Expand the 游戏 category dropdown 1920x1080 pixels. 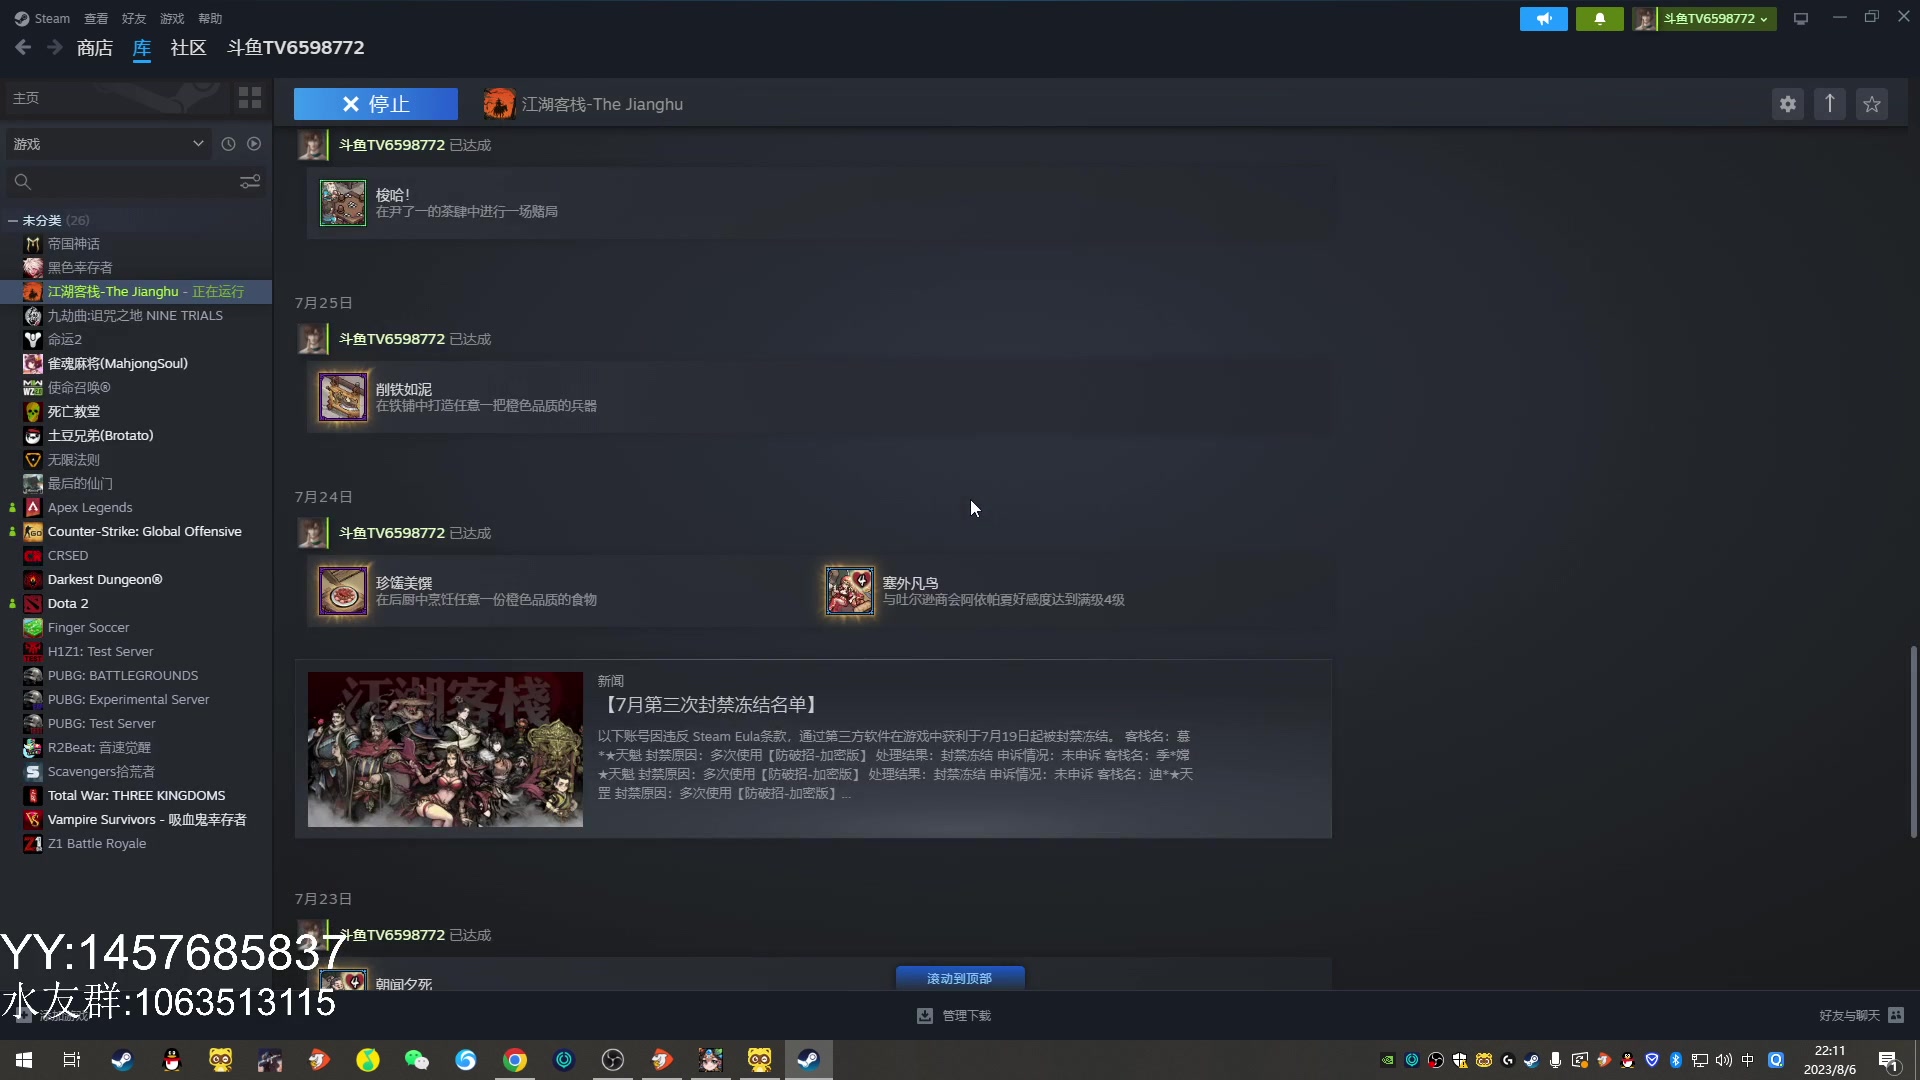(x=108, y=144)
